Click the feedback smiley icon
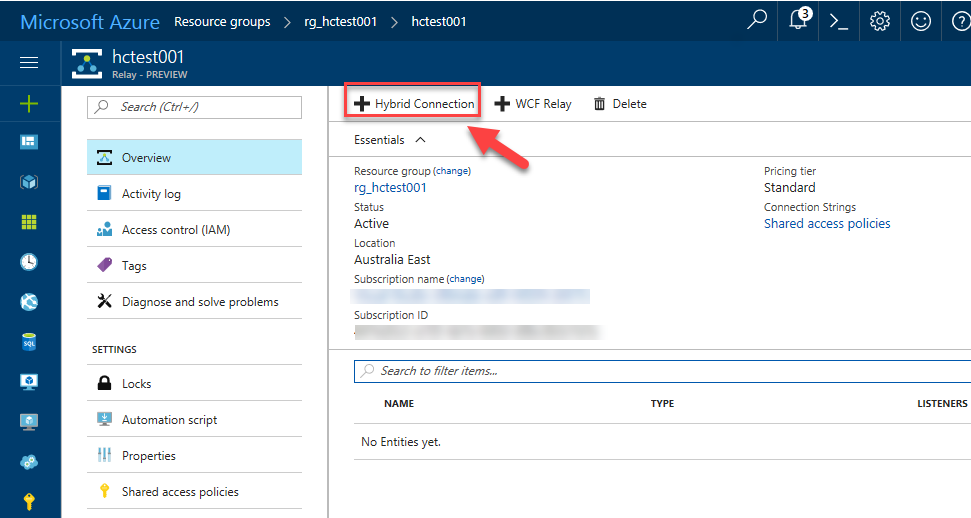 point(920,21)
